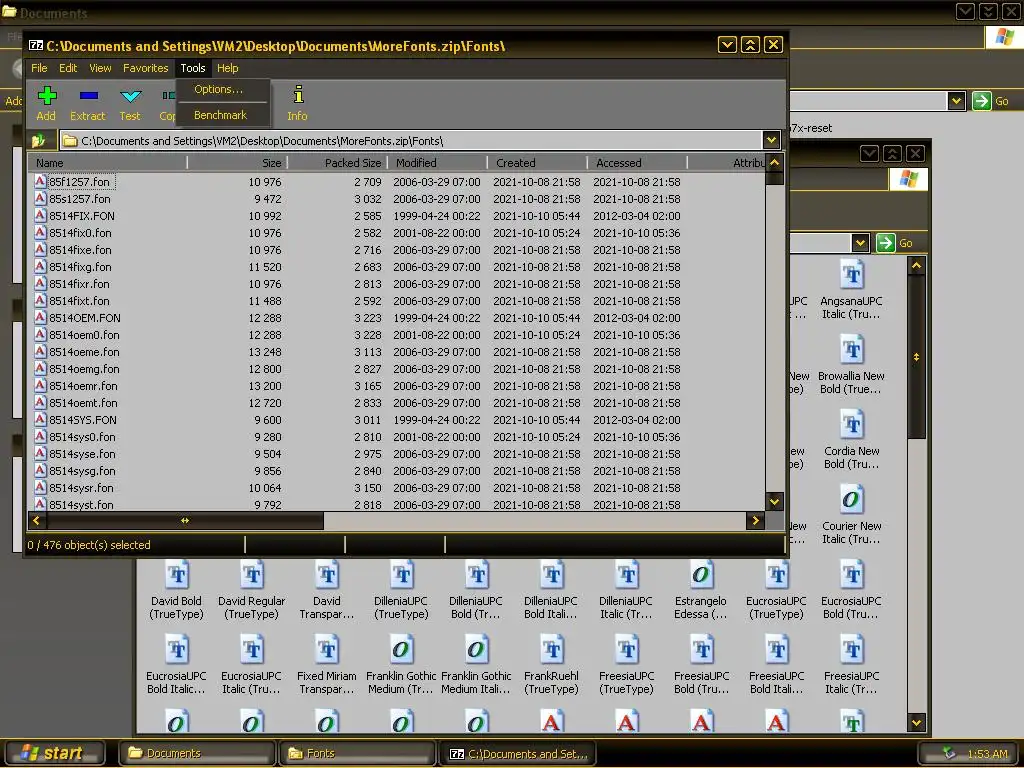1024x768 pixels.
Task: Click the file icon of 8514FIX.FON
Action: tap(40, 215)
